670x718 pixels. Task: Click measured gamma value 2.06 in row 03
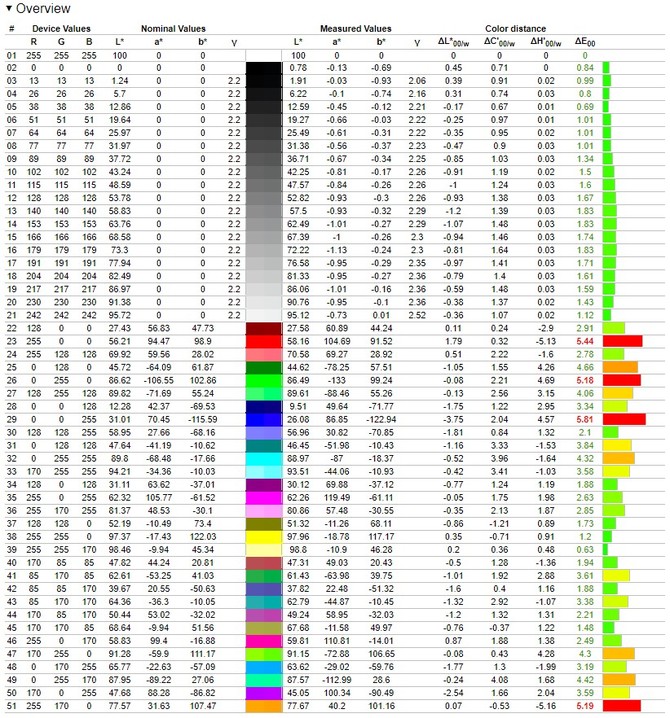pyautogui.click(x=417, y=81)
